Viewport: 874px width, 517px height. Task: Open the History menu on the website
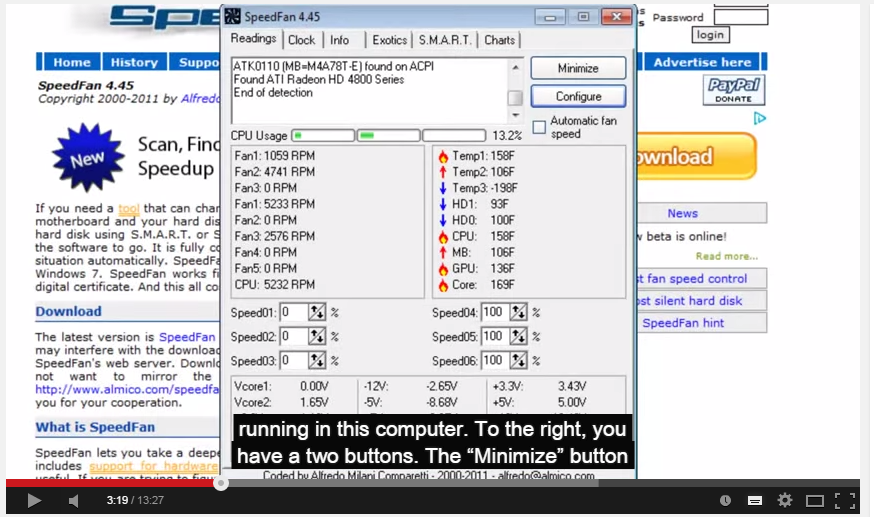pos(134,62)
